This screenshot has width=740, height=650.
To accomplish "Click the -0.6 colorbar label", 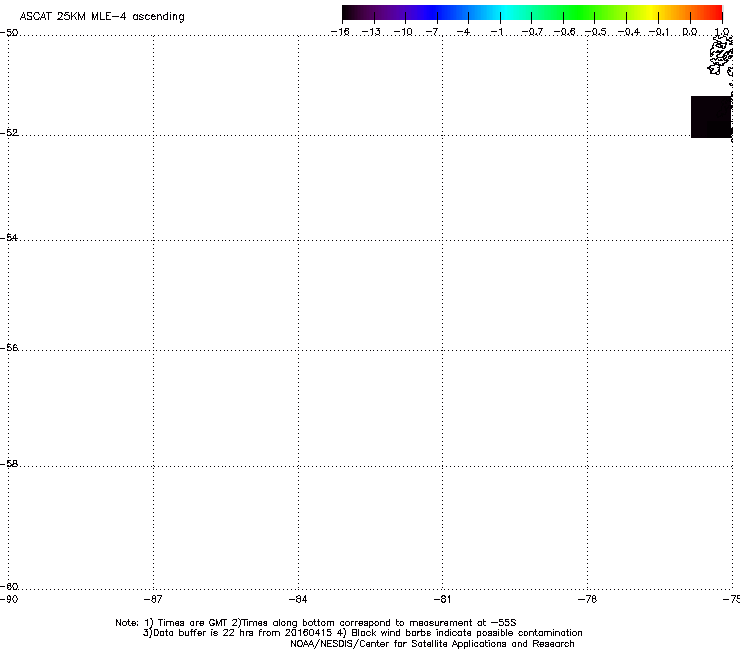I will coord(564,32).
